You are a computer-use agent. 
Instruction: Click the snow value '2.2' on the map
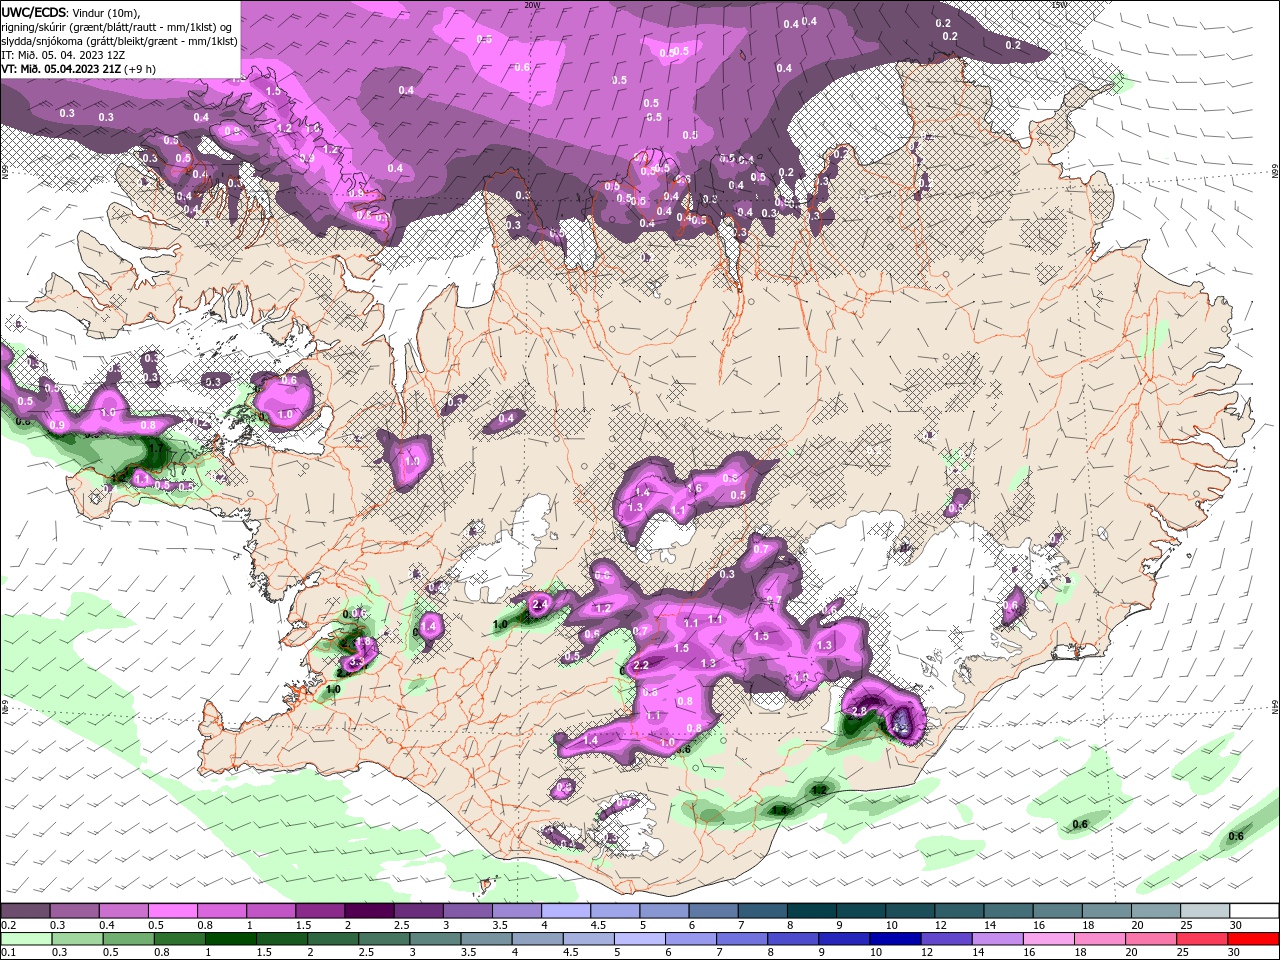pyautogui.click(x=642, y=665)
